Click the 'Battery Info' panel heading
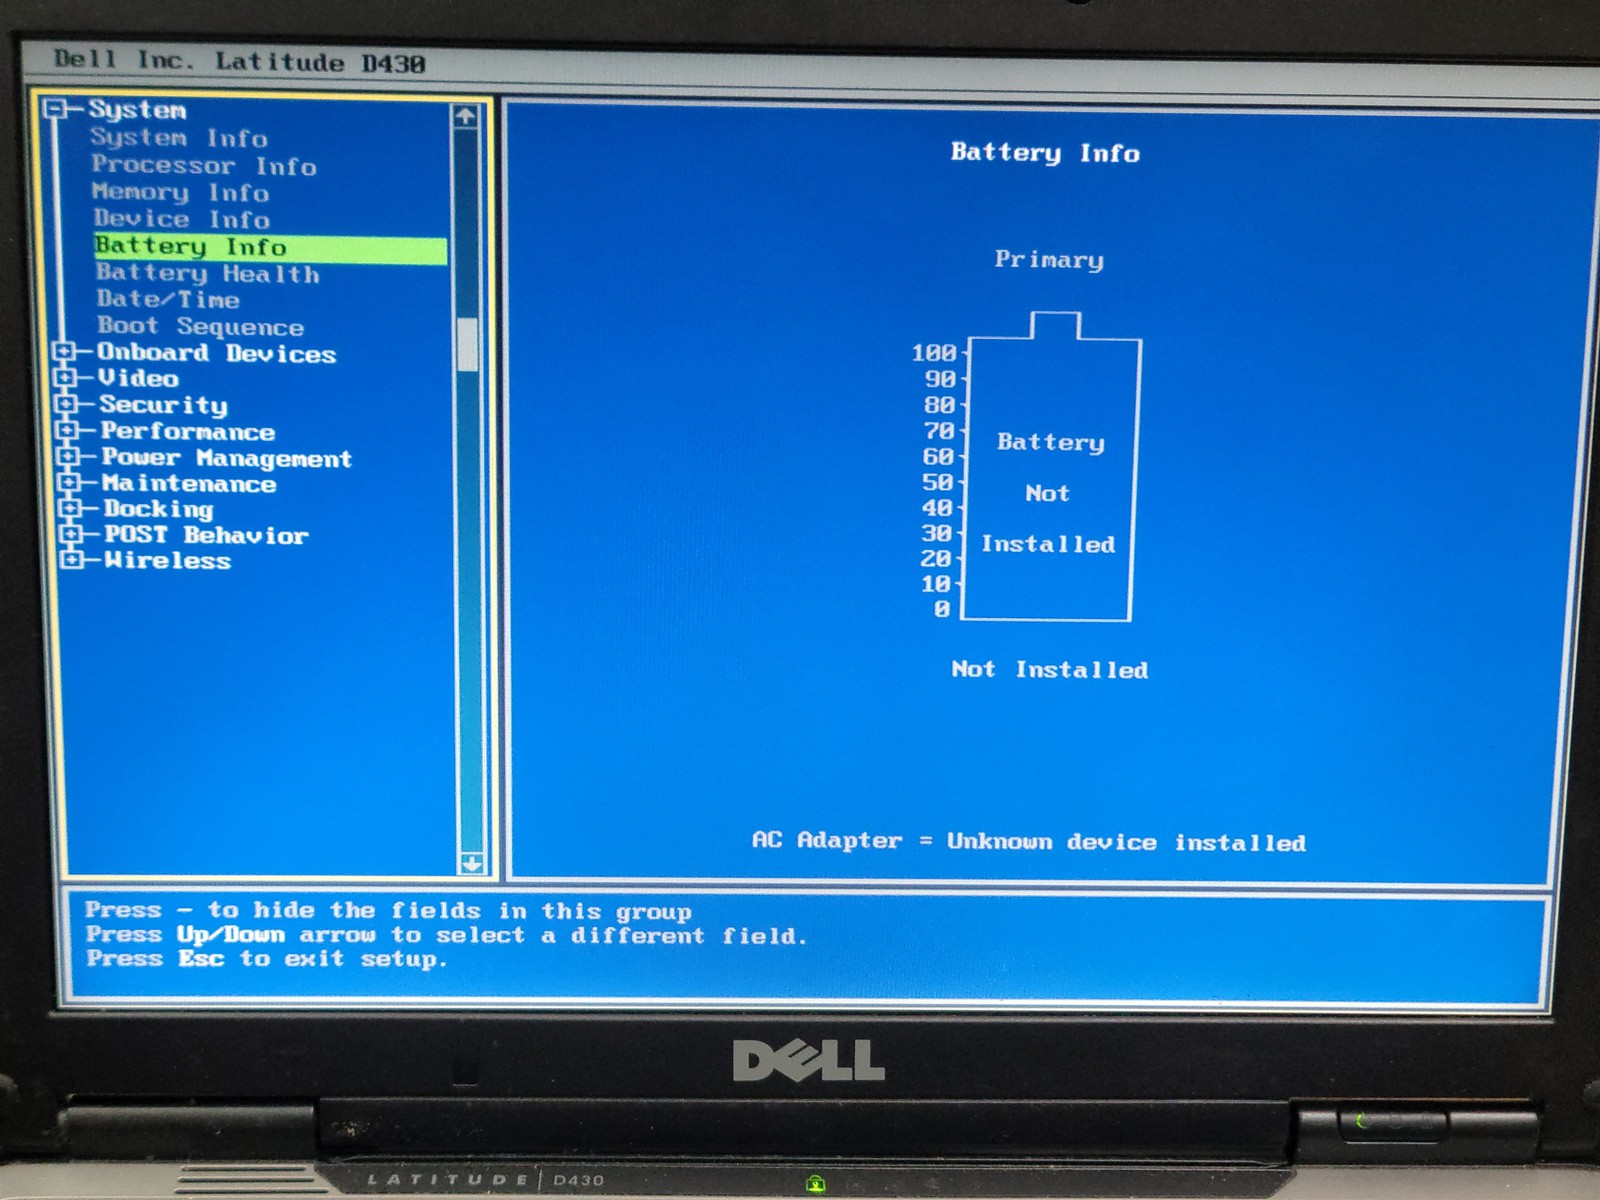 coord(1045,153)
